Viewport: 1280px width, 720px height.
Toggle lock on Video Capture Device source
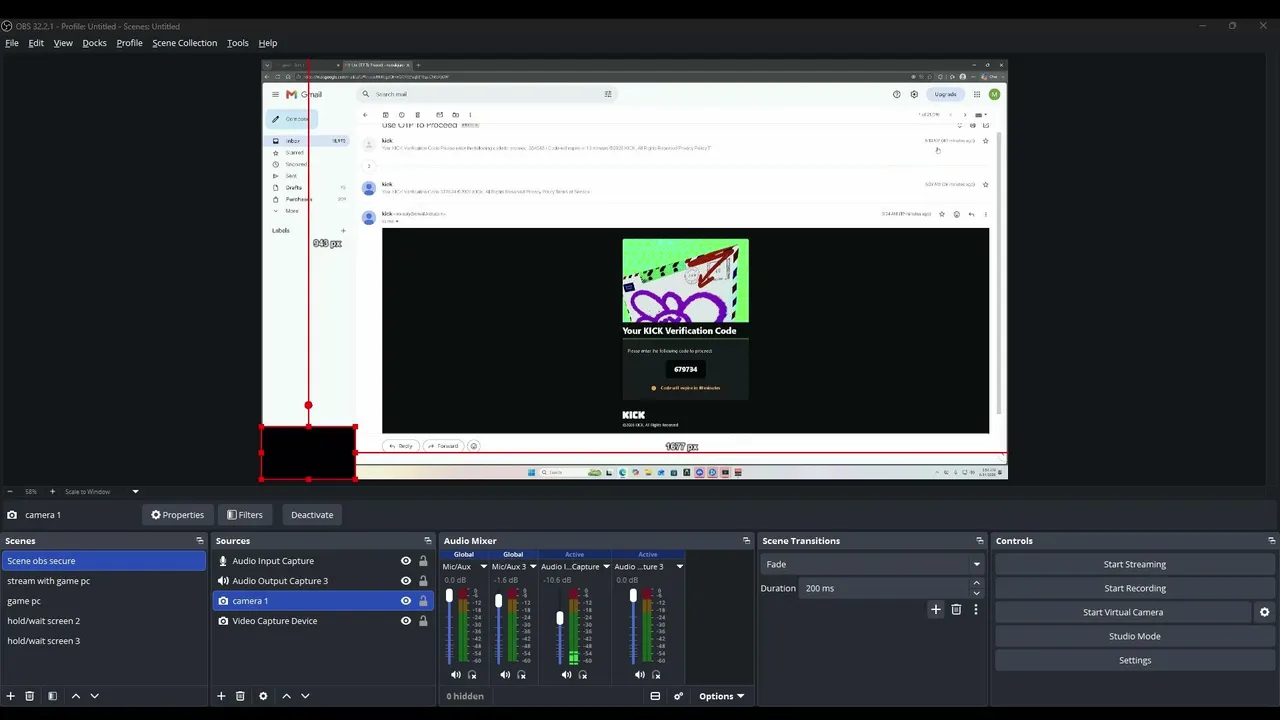pyautogui.click(x=423, y=621)
